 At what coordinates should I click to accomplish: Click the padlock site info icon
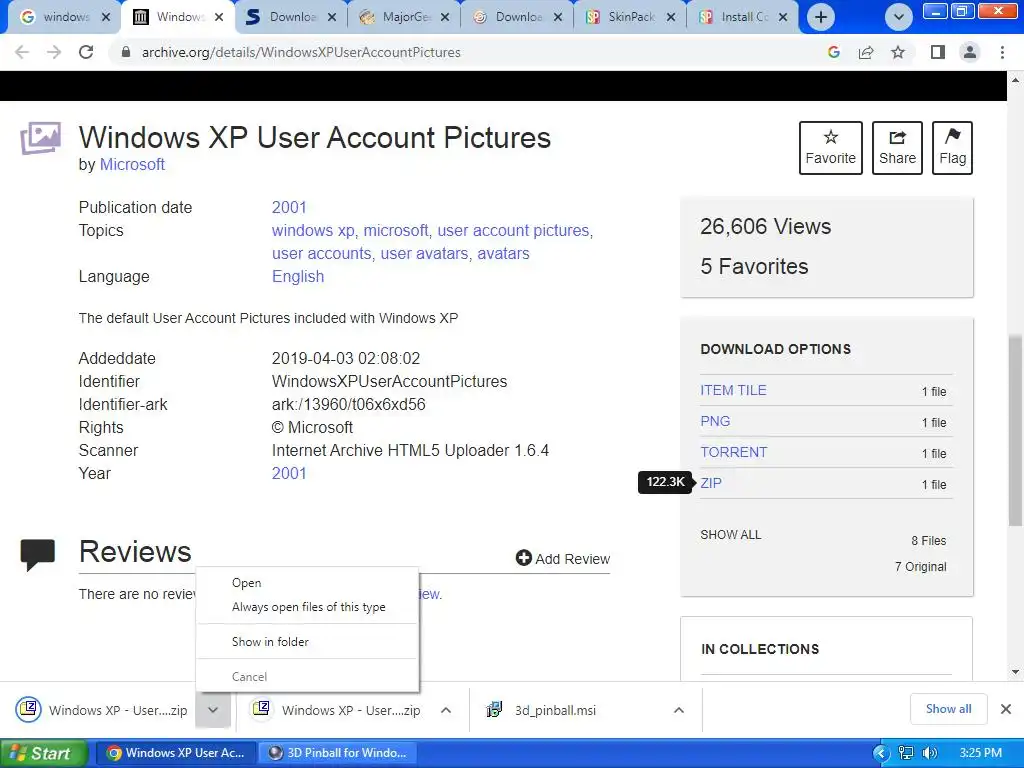pyautogui.click(x=126, y=52)
